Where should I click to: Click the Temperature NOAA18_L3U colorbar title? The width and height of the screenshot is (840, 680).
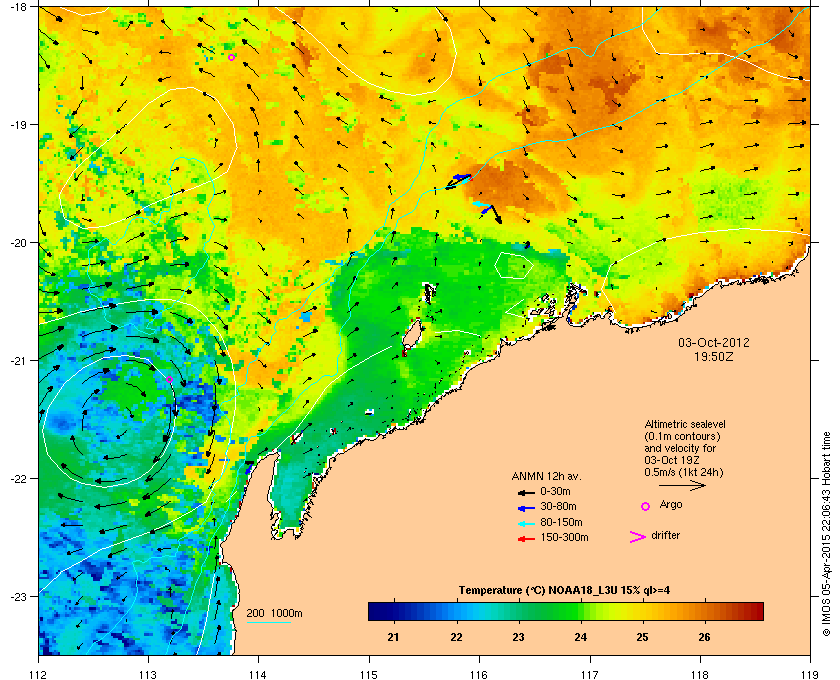[x=564, y=591]
